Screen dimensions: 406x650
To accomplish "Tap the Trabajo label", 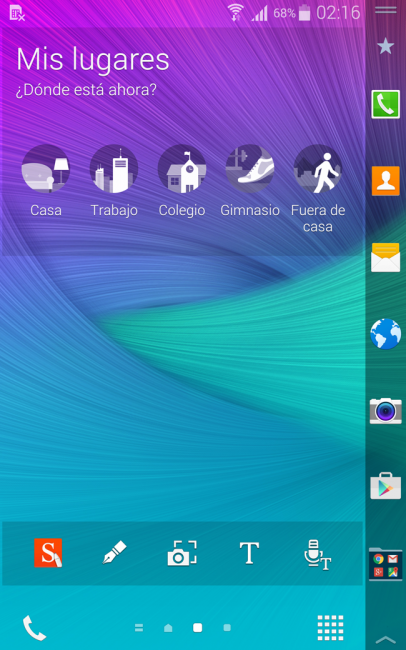I will pyautogui.click(x=114, y=211).
